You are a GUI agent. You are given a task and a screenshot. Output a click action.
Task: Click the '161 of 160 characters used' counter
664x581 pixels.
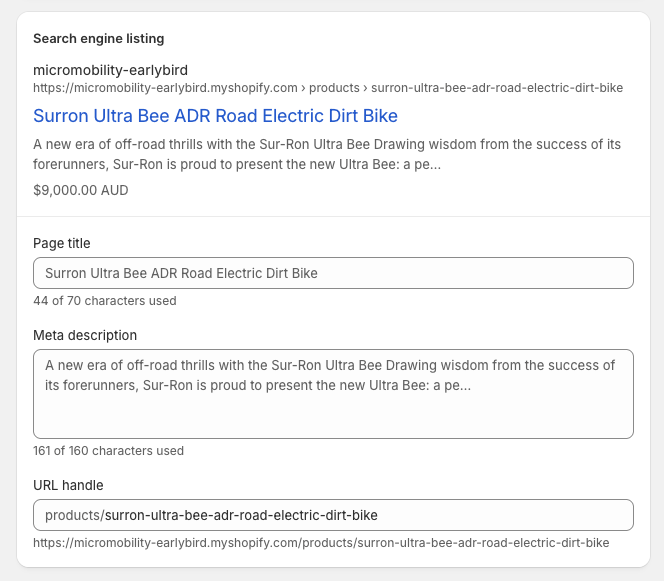[108, 451]
